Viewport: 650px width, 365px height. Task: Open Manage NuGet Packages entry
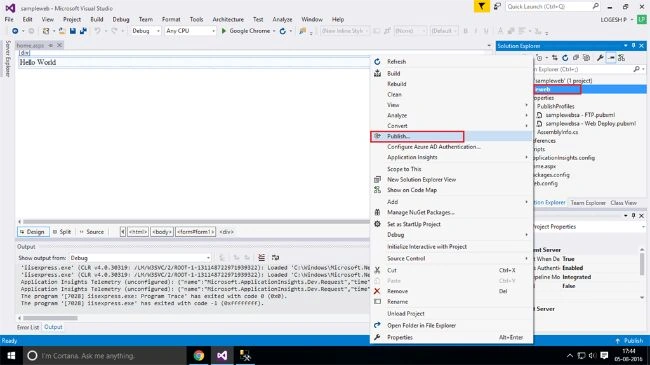click(x=451, y=212)
